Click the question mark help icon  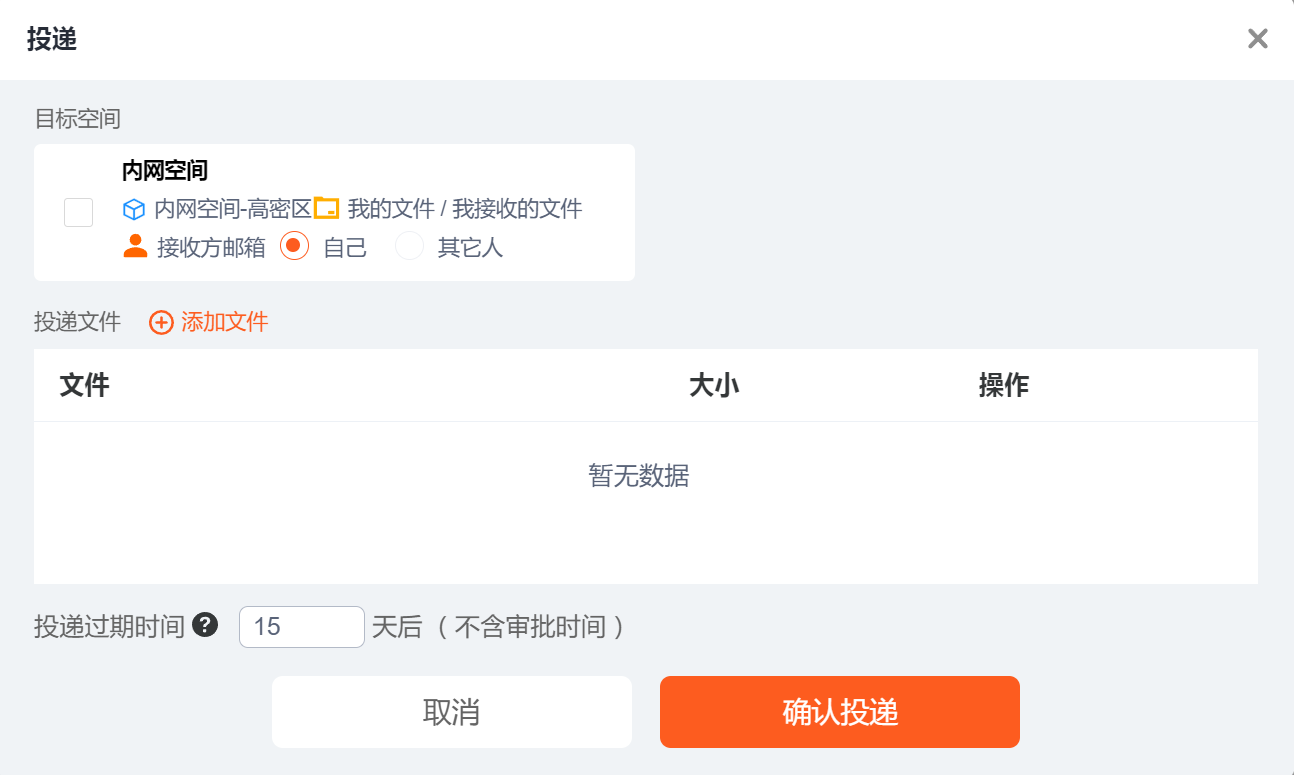coord(205,625)
